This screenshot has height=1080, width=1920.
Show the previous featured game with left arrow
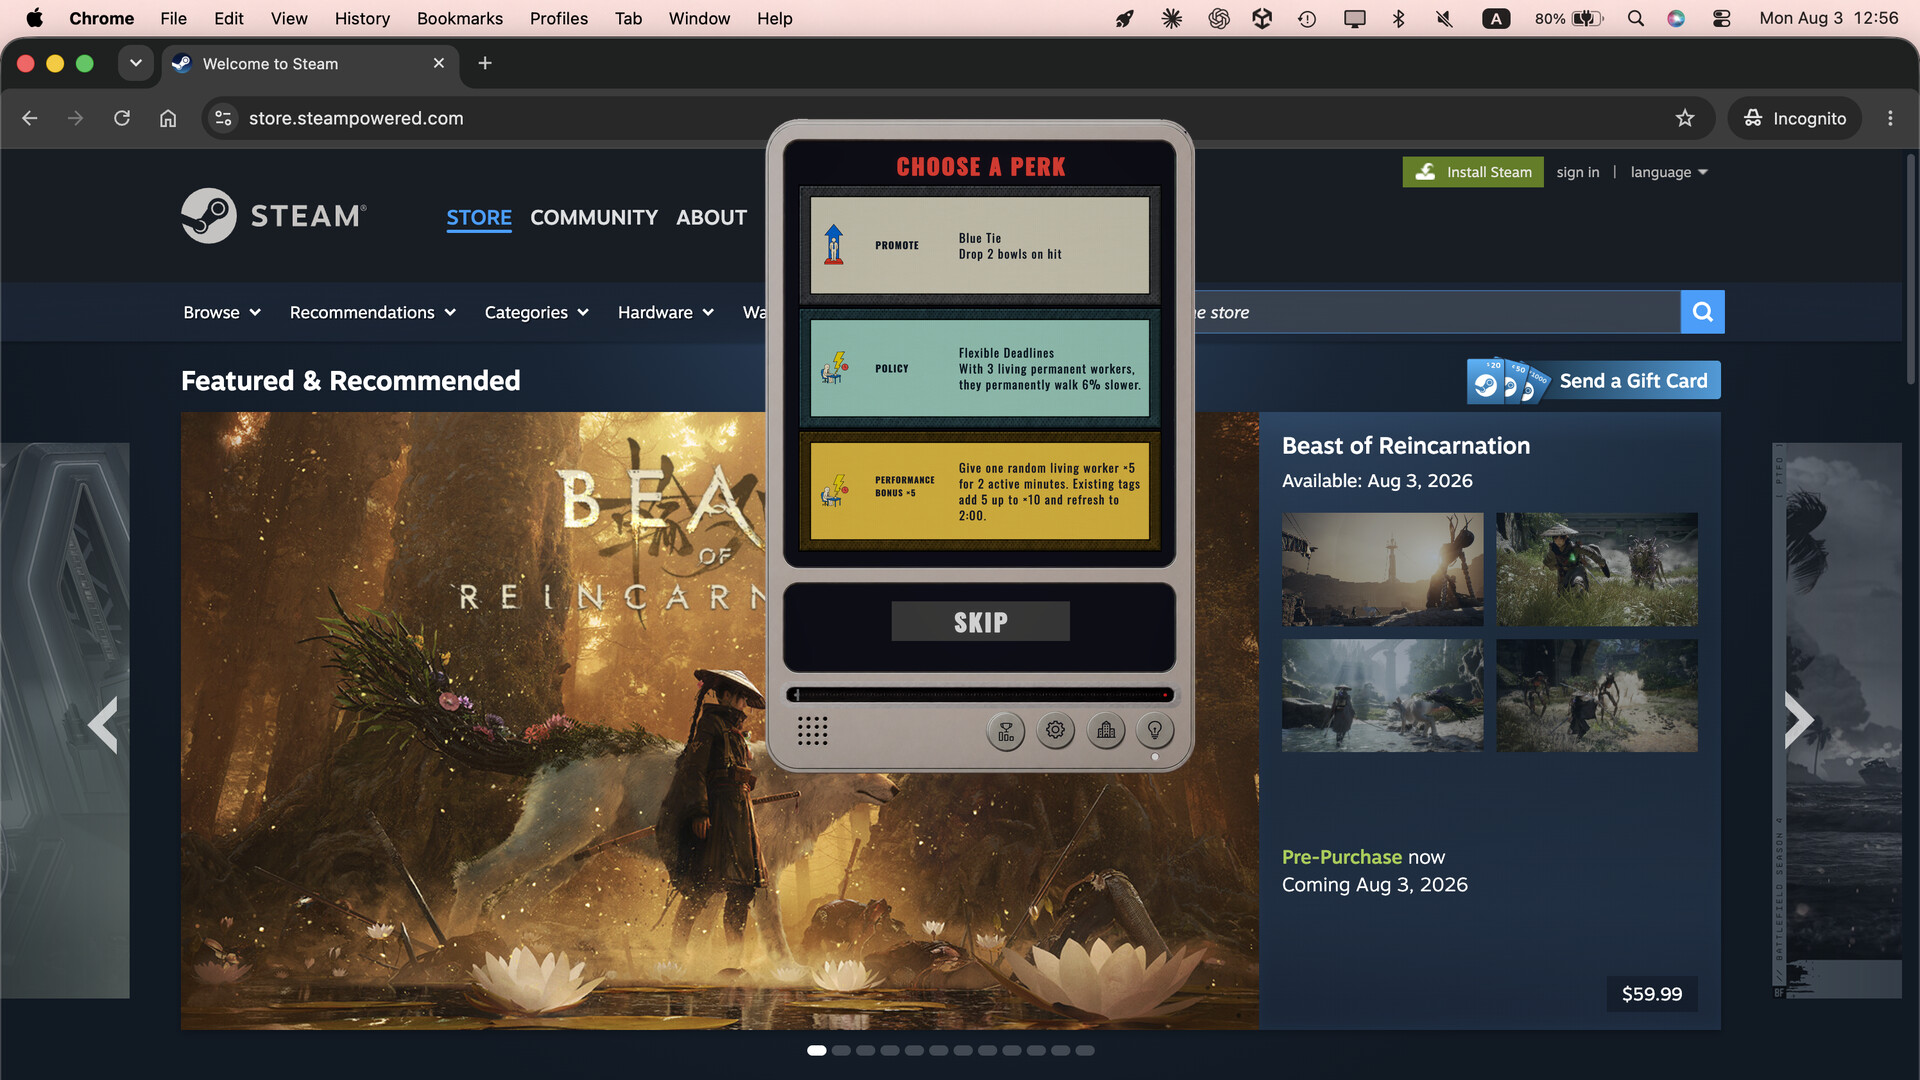pos(102,724)
